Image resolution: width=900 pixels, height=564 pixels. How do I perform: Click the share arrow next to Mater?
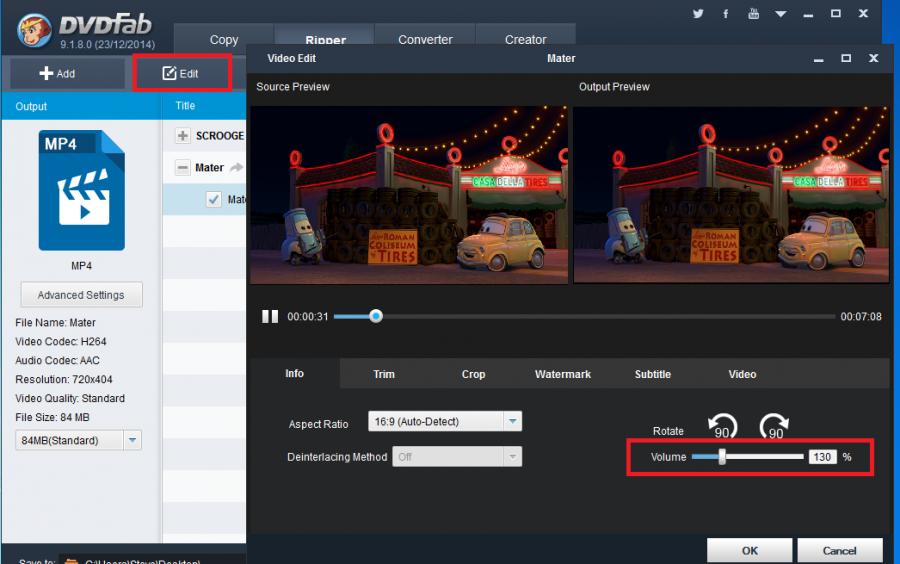[236, 168]
